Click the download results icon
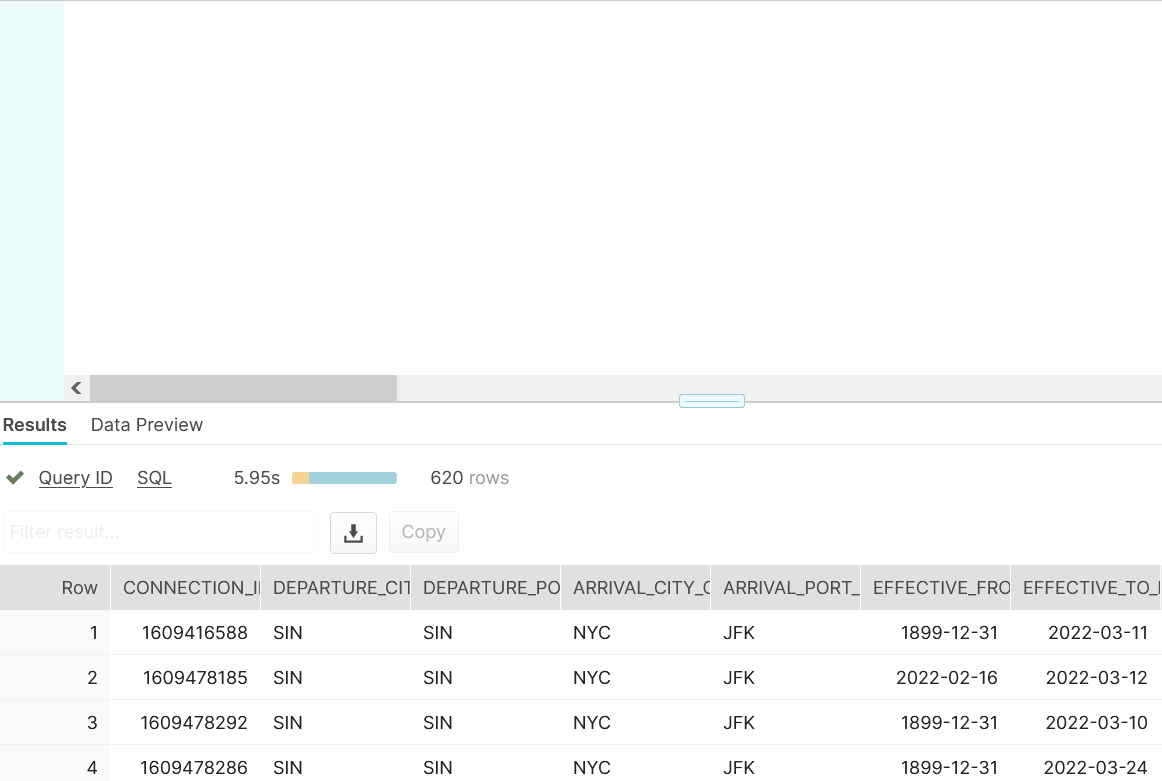Screen dimensions: 1162x781 [353, 533]
